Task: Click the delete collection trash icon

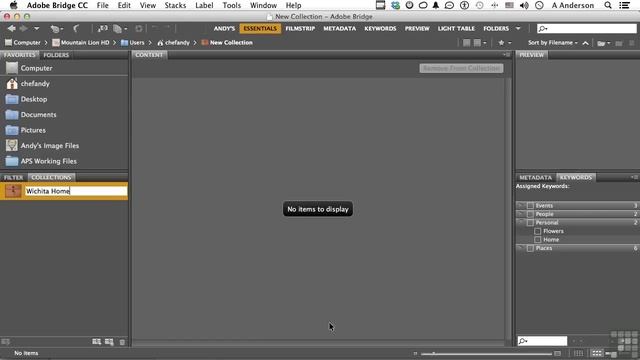Action: pyautogui.click(x=122, y=342)
